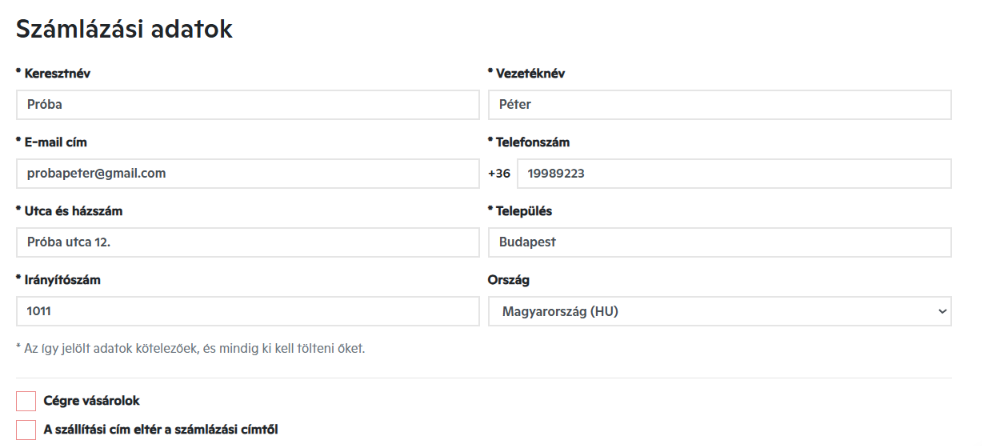Click the Telefonszám field with 19989223

point(734,174)
